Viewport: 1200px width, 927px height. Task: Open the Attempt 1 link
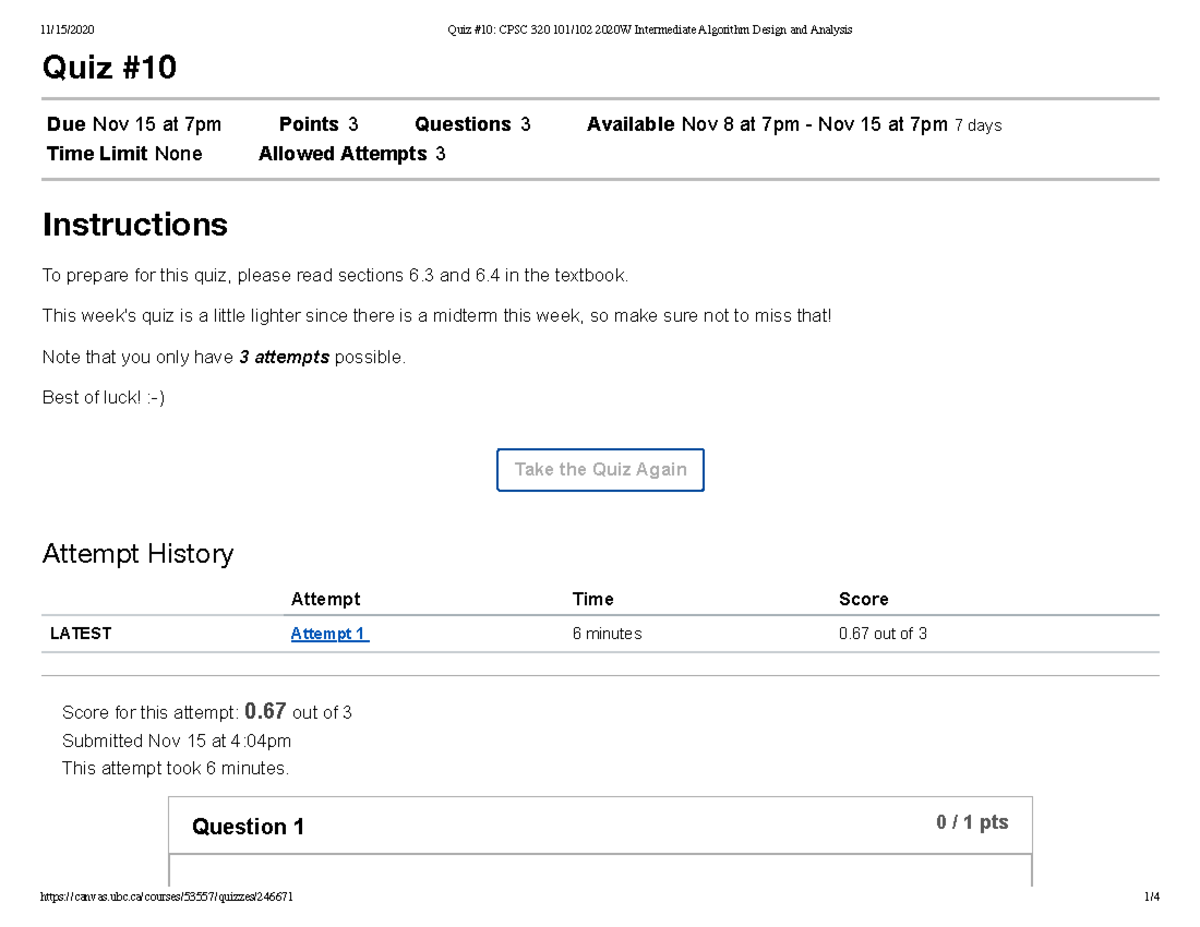[329, 634]
